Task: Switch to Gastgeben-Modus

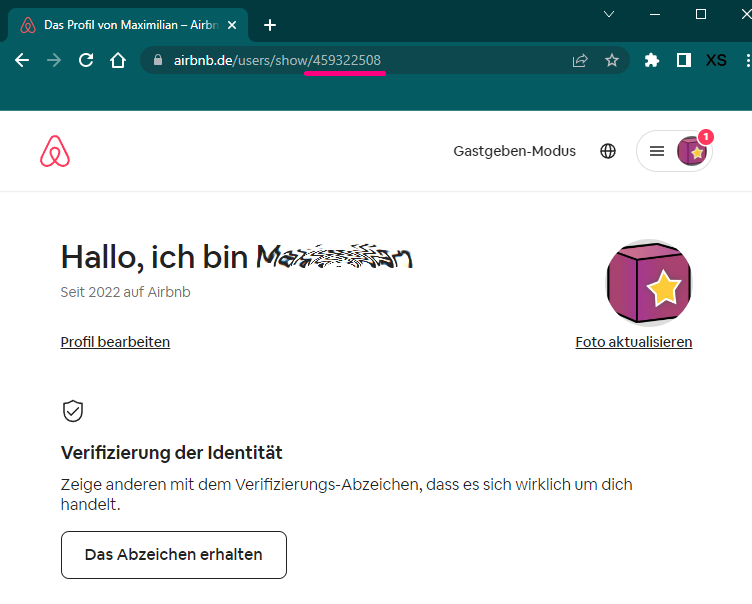Action: click(x=514, y=151)
